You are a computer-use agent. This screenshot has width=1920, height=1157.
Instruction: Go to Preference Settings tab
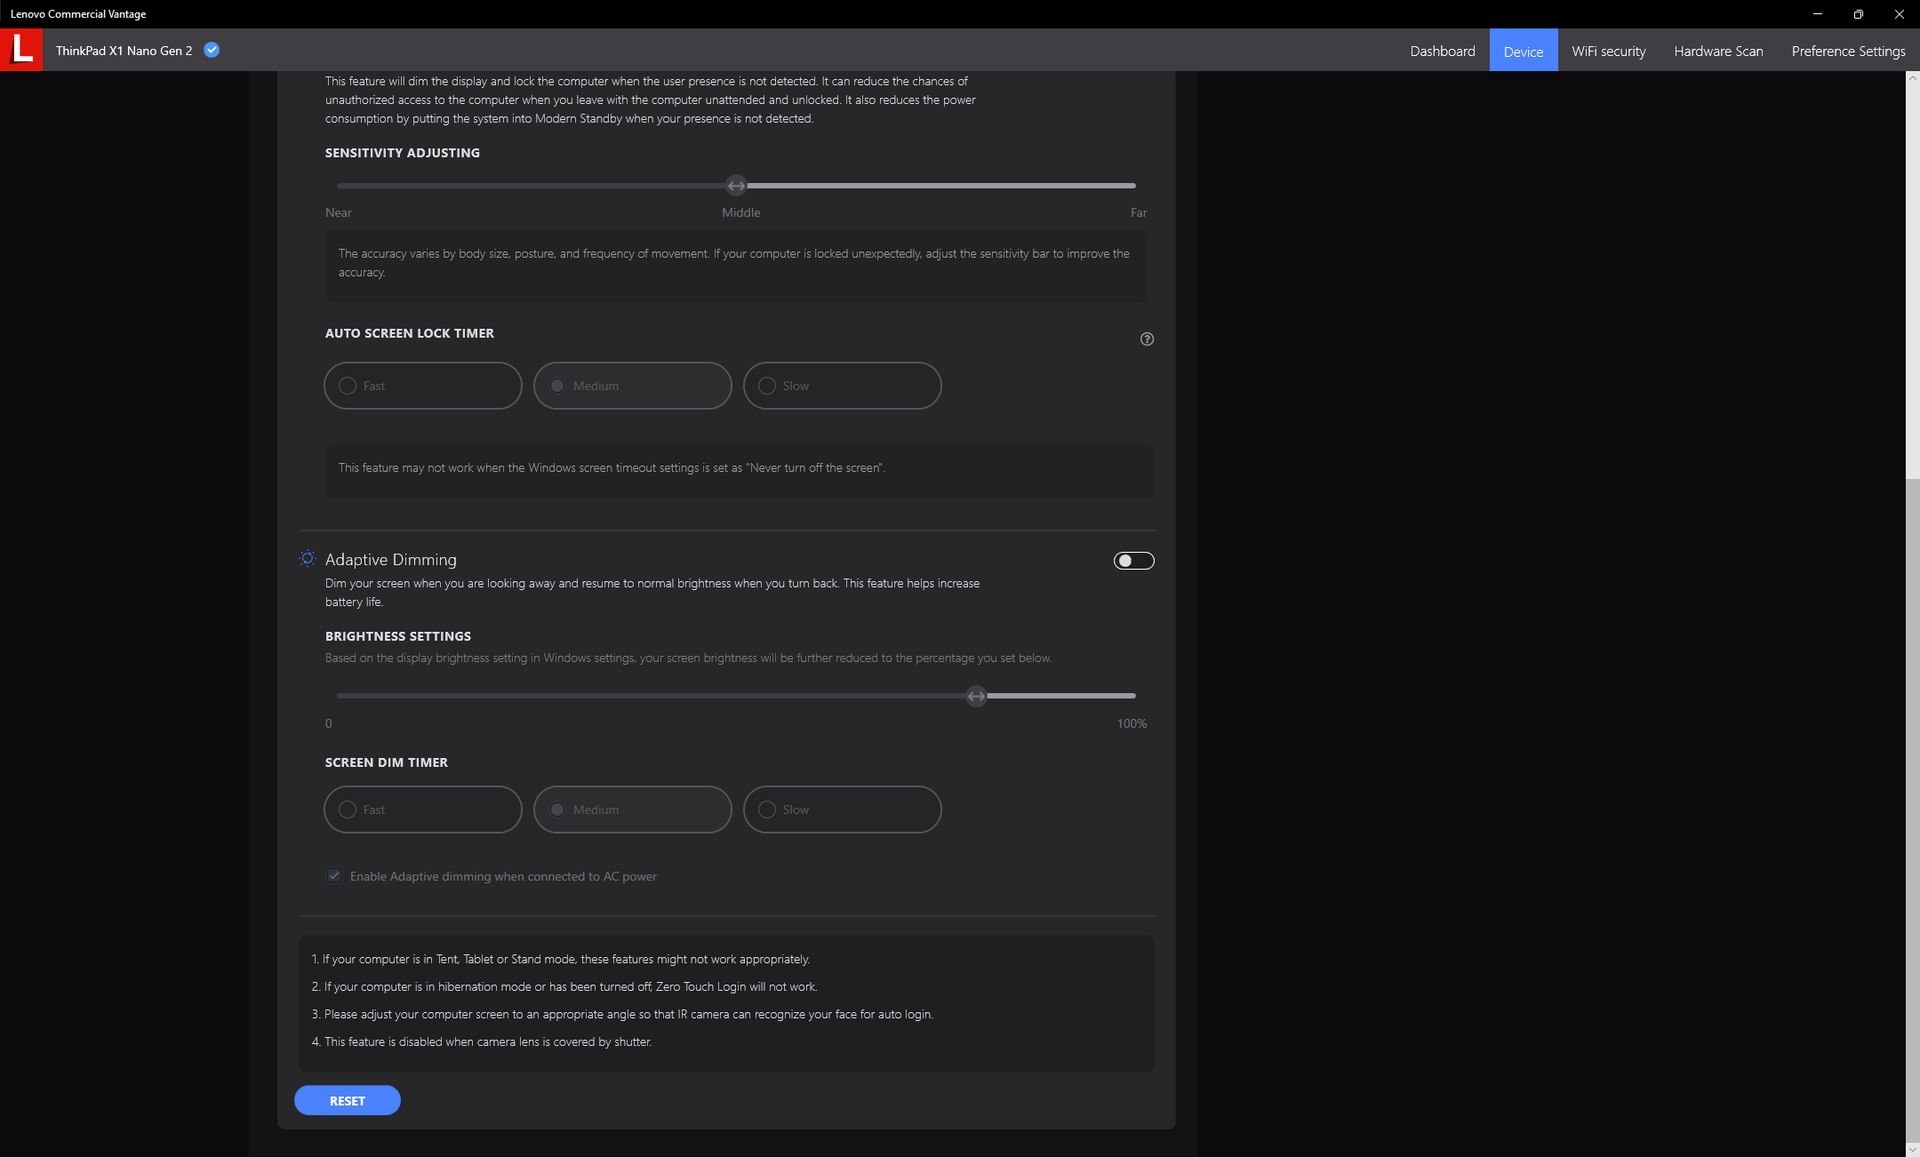click(1848, 51)
